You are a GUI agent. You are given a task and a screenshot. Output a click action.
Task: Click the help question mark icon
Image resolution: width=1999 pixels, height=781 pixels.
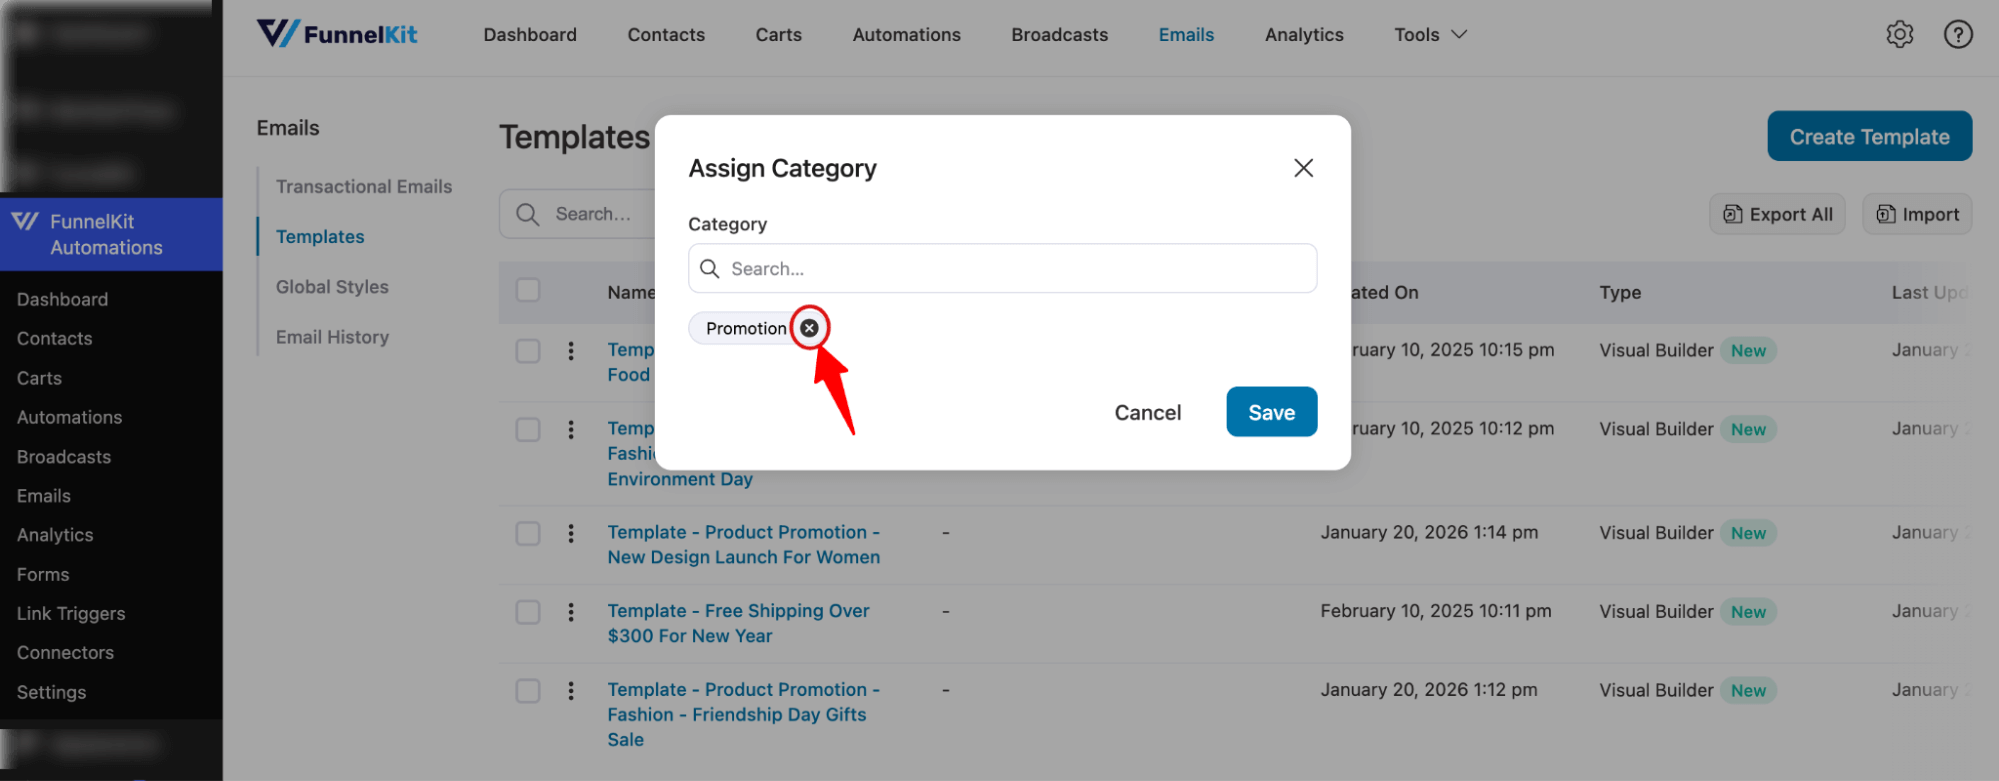[1958, 34]
